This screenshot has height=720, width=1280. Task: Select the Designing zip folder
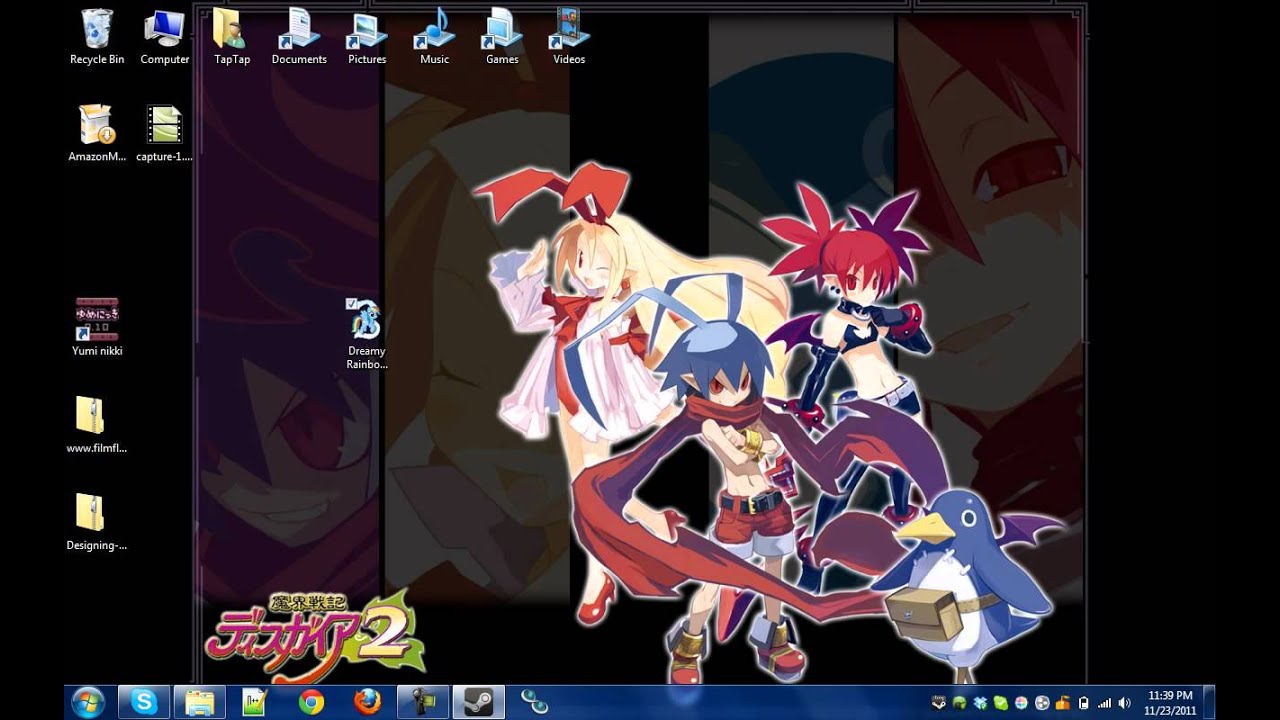point(90,514)
